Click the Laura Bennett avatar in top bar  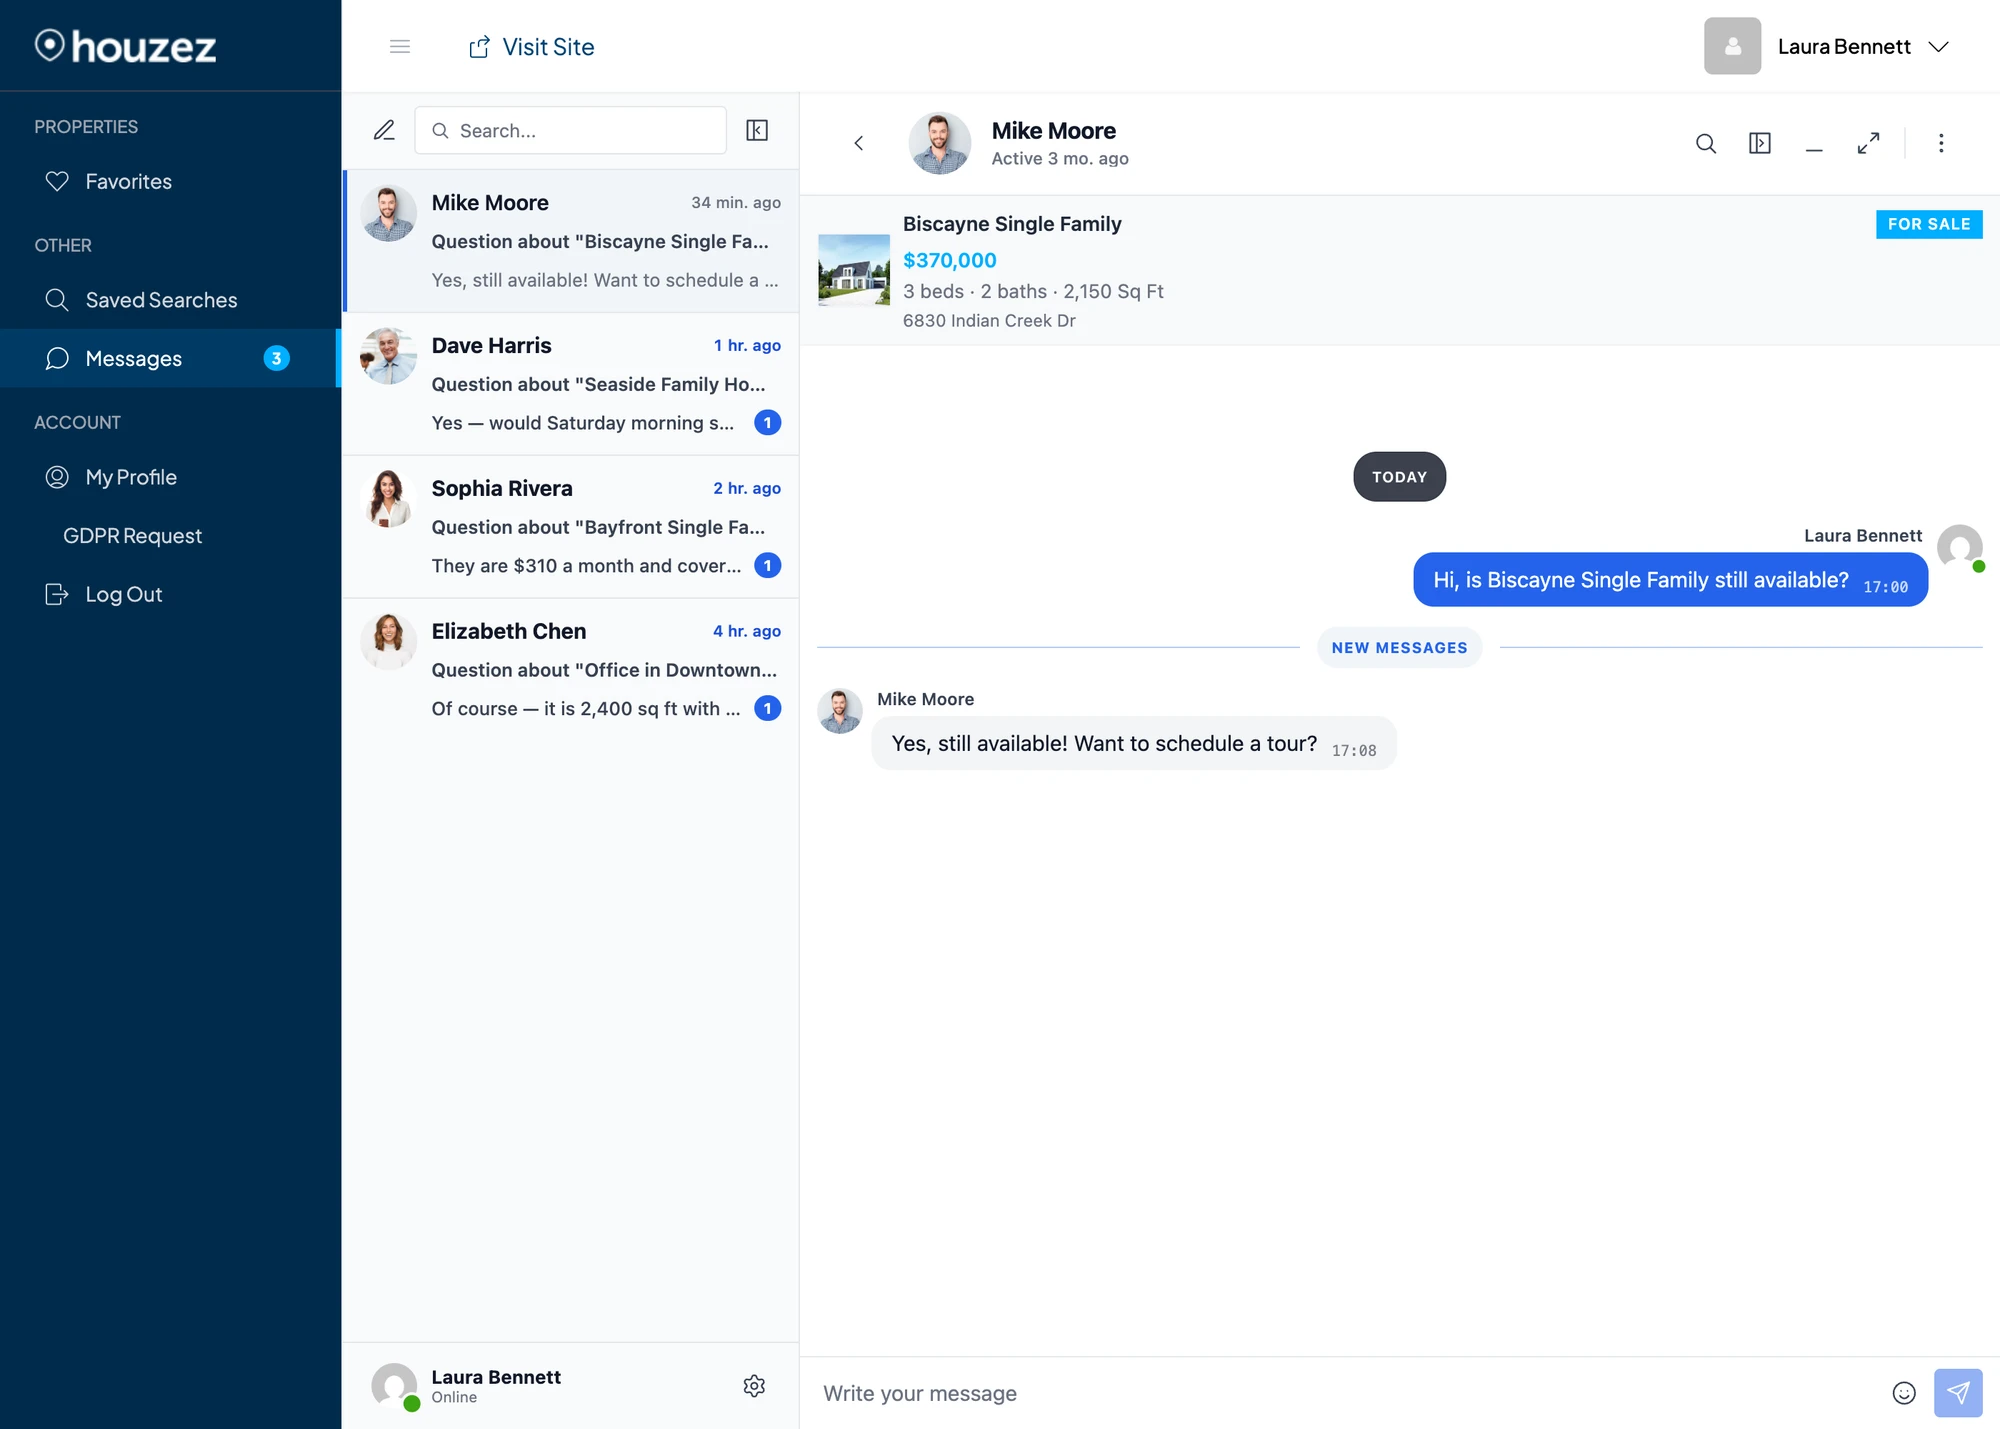(1732, 46)
